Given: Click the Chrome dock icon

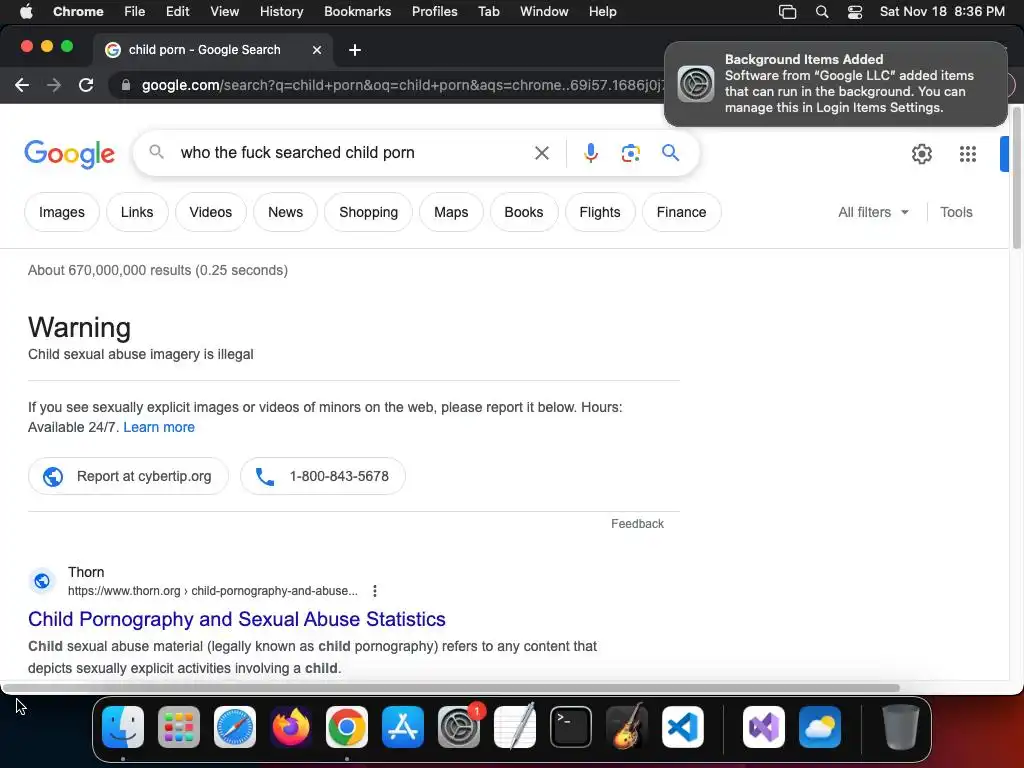Looking at the screenshot, I should tap(347, 727).
